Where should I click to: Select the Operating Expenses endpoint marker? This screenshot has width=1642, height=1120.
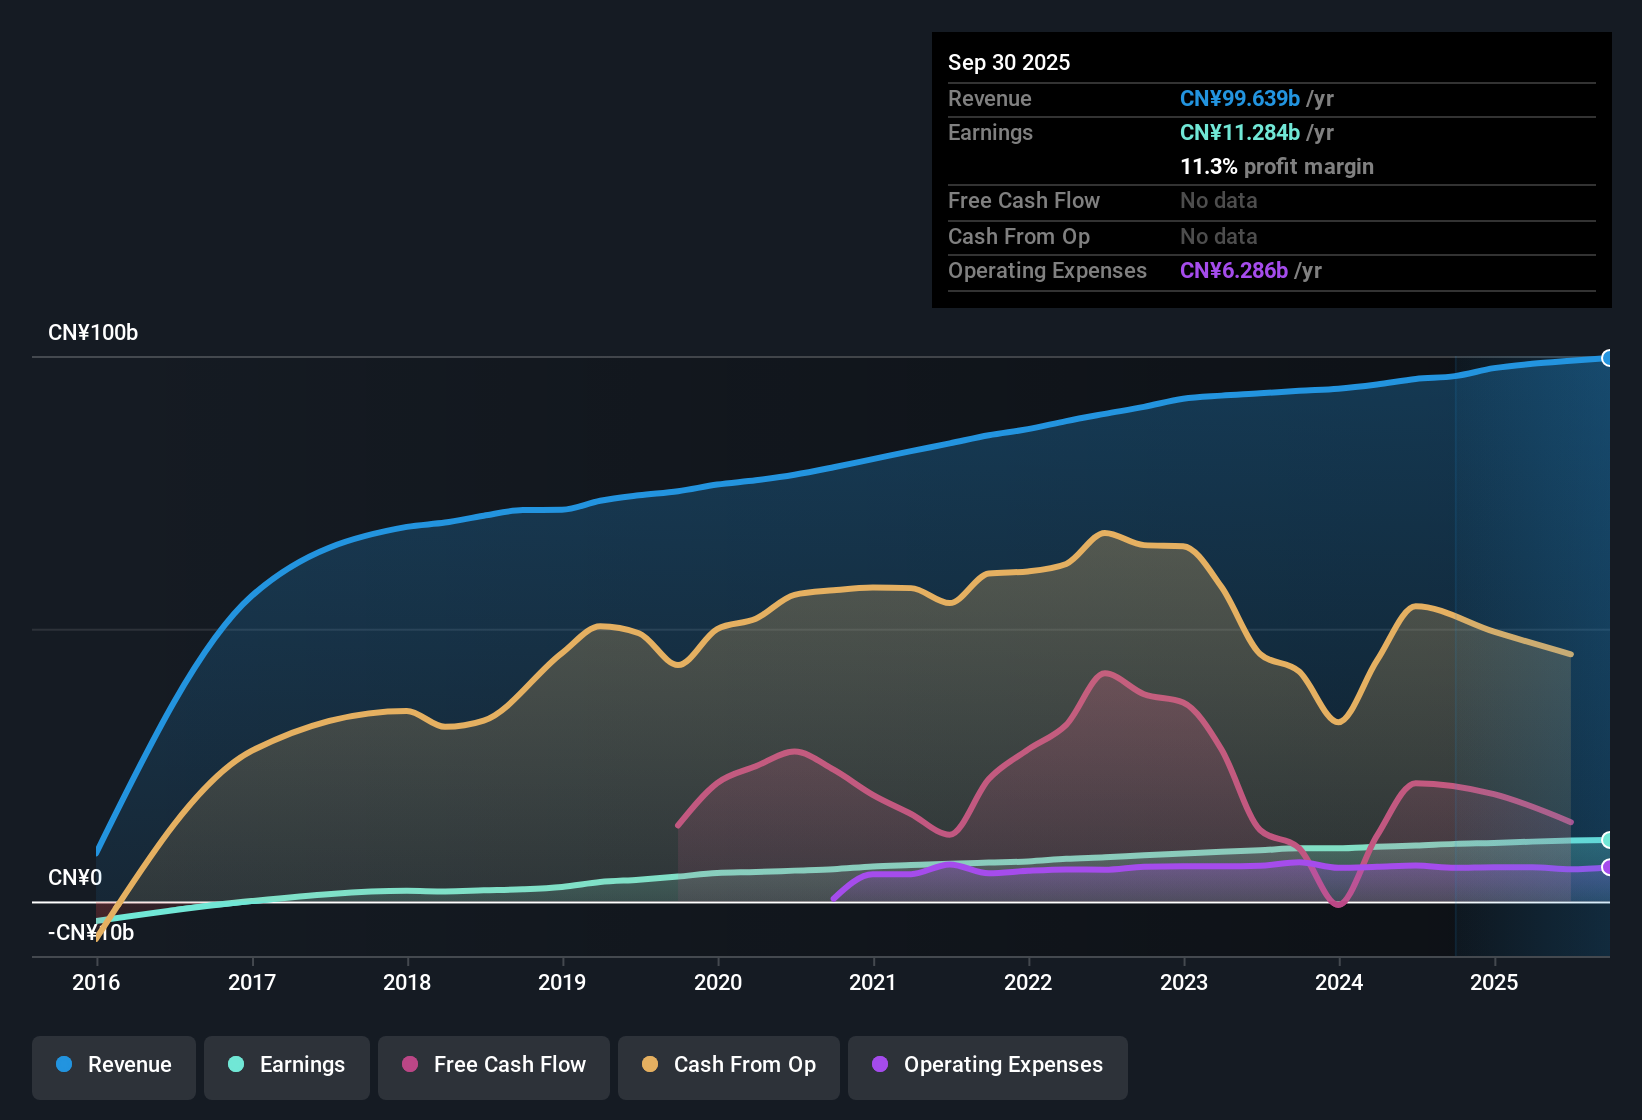coord(1608,867)
